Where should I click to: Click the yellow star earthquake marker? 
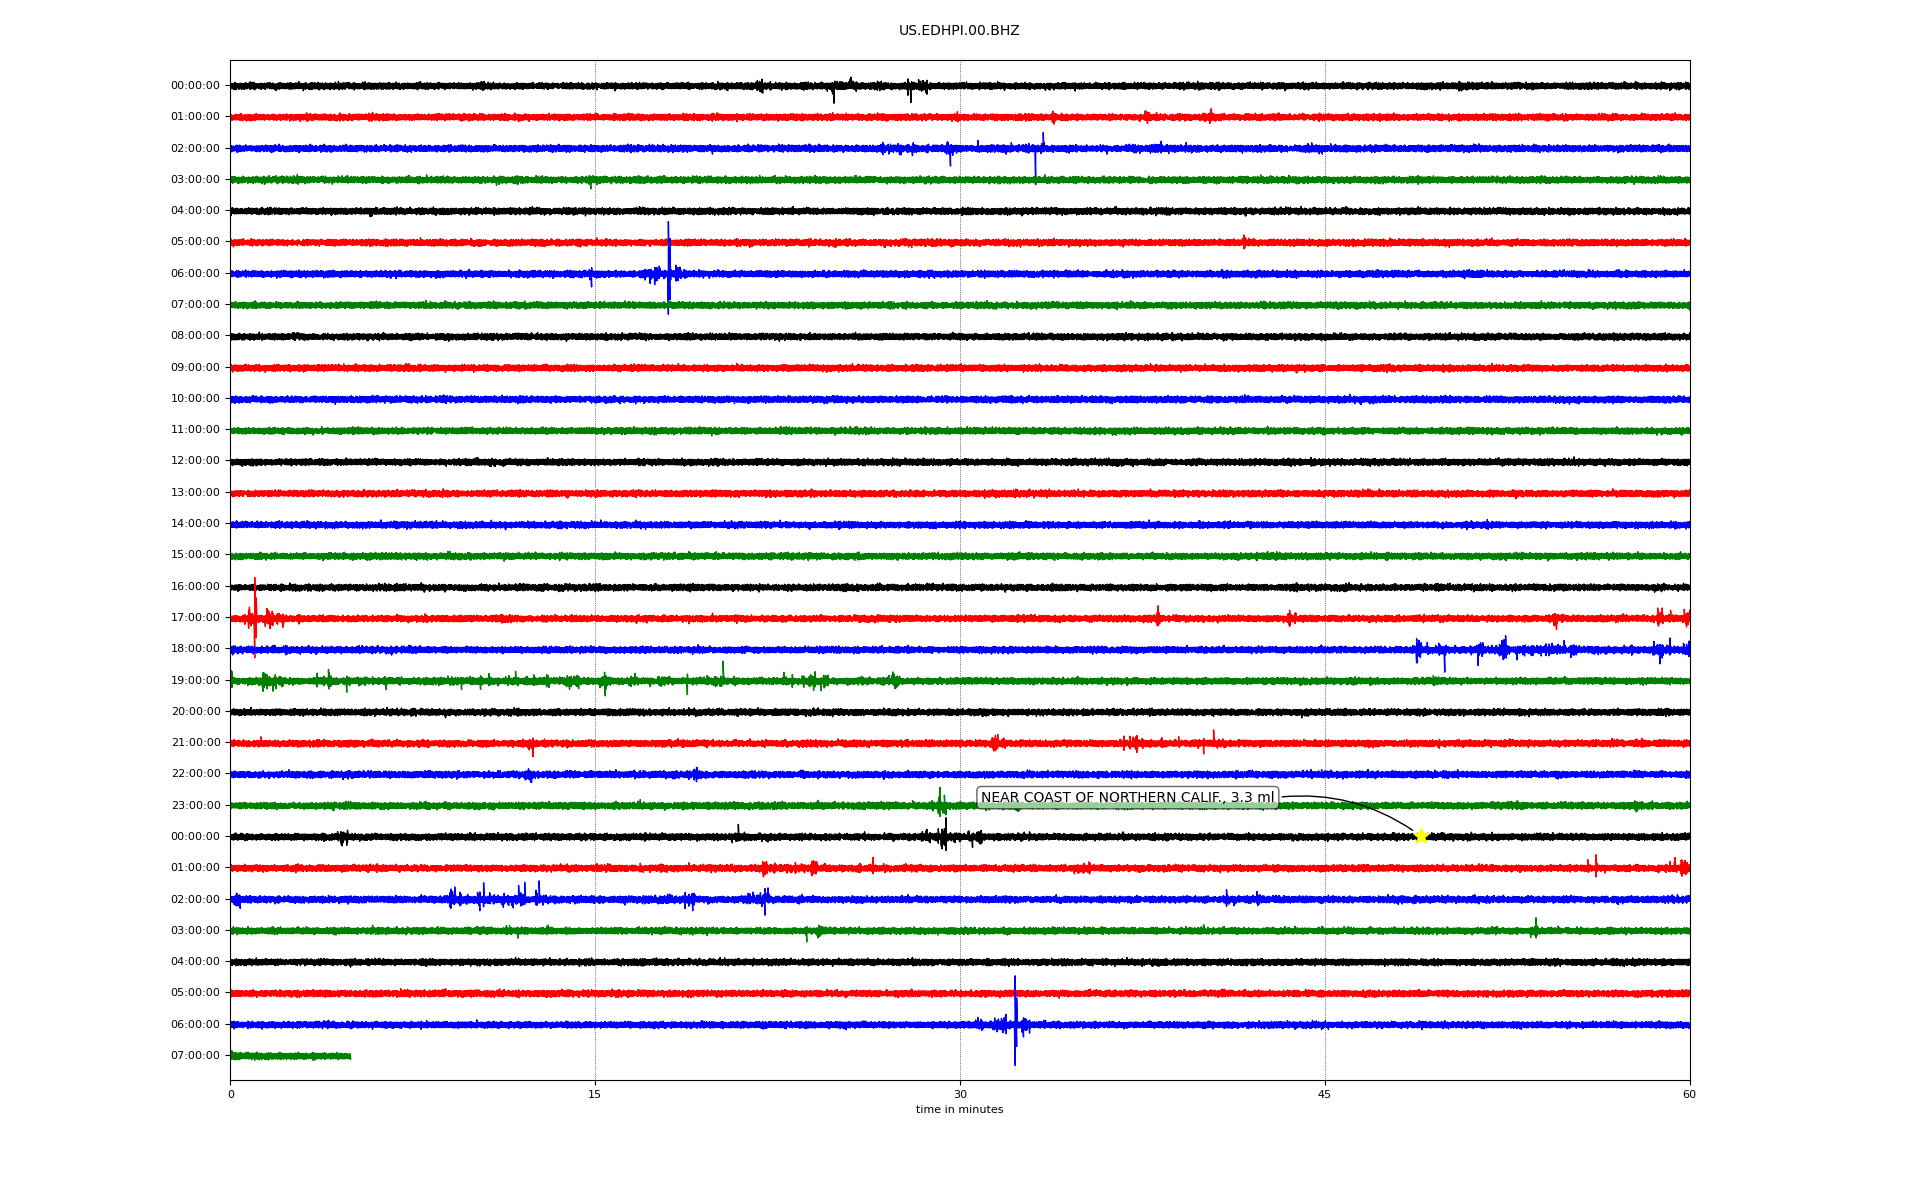[1420, 836]
